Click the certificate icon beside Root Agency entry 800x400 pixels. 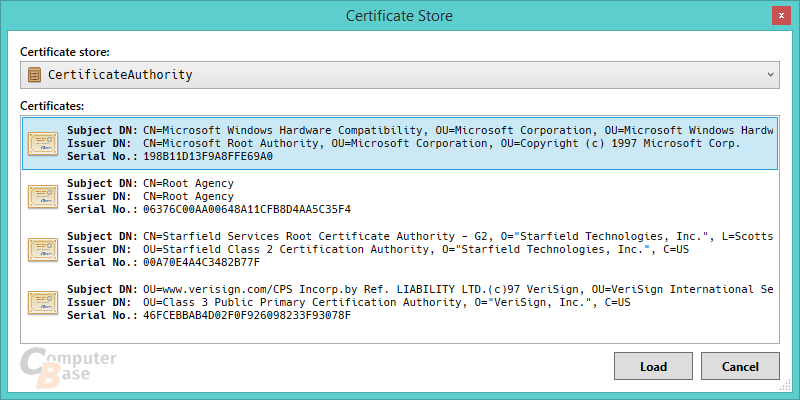coord(43,196)
